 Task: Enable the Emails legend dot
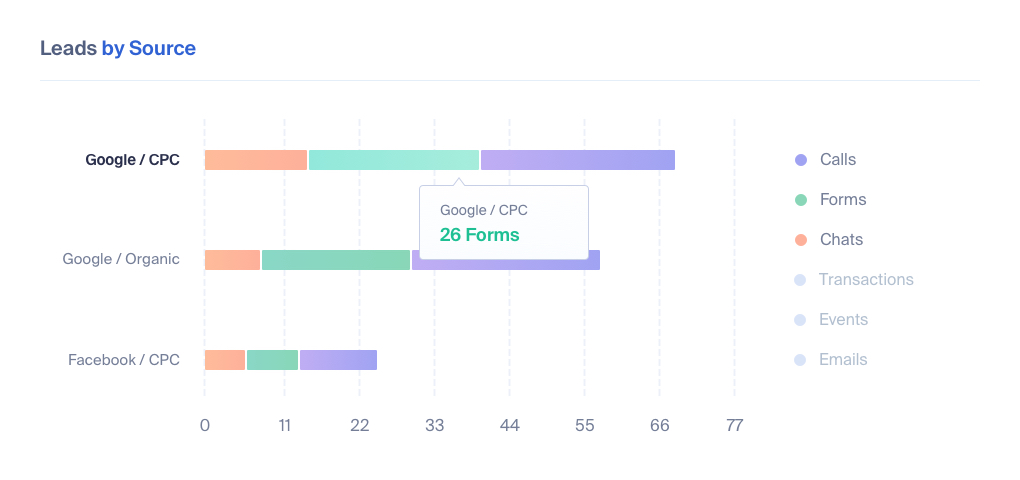pyautogui.click(x=801, y=360)
